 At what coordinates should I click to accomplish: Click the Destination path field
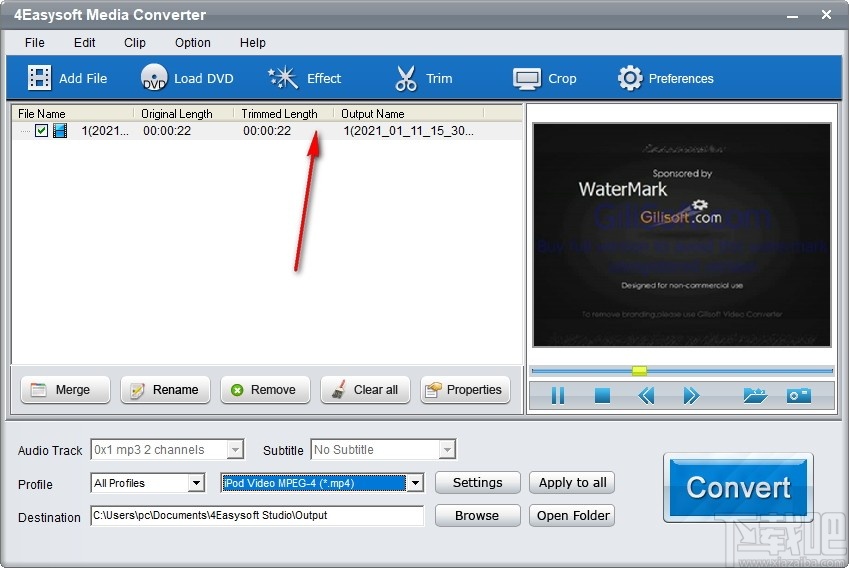(257, 515)
